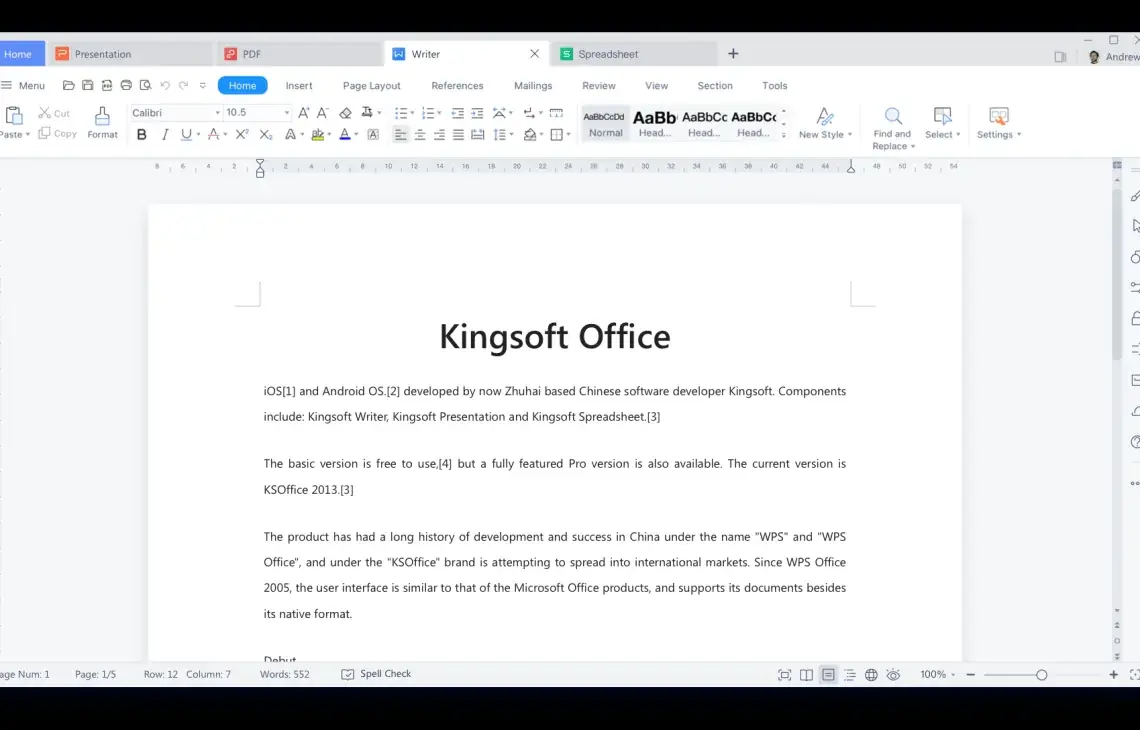Click the Paste clipboard icon

point(14,116)
